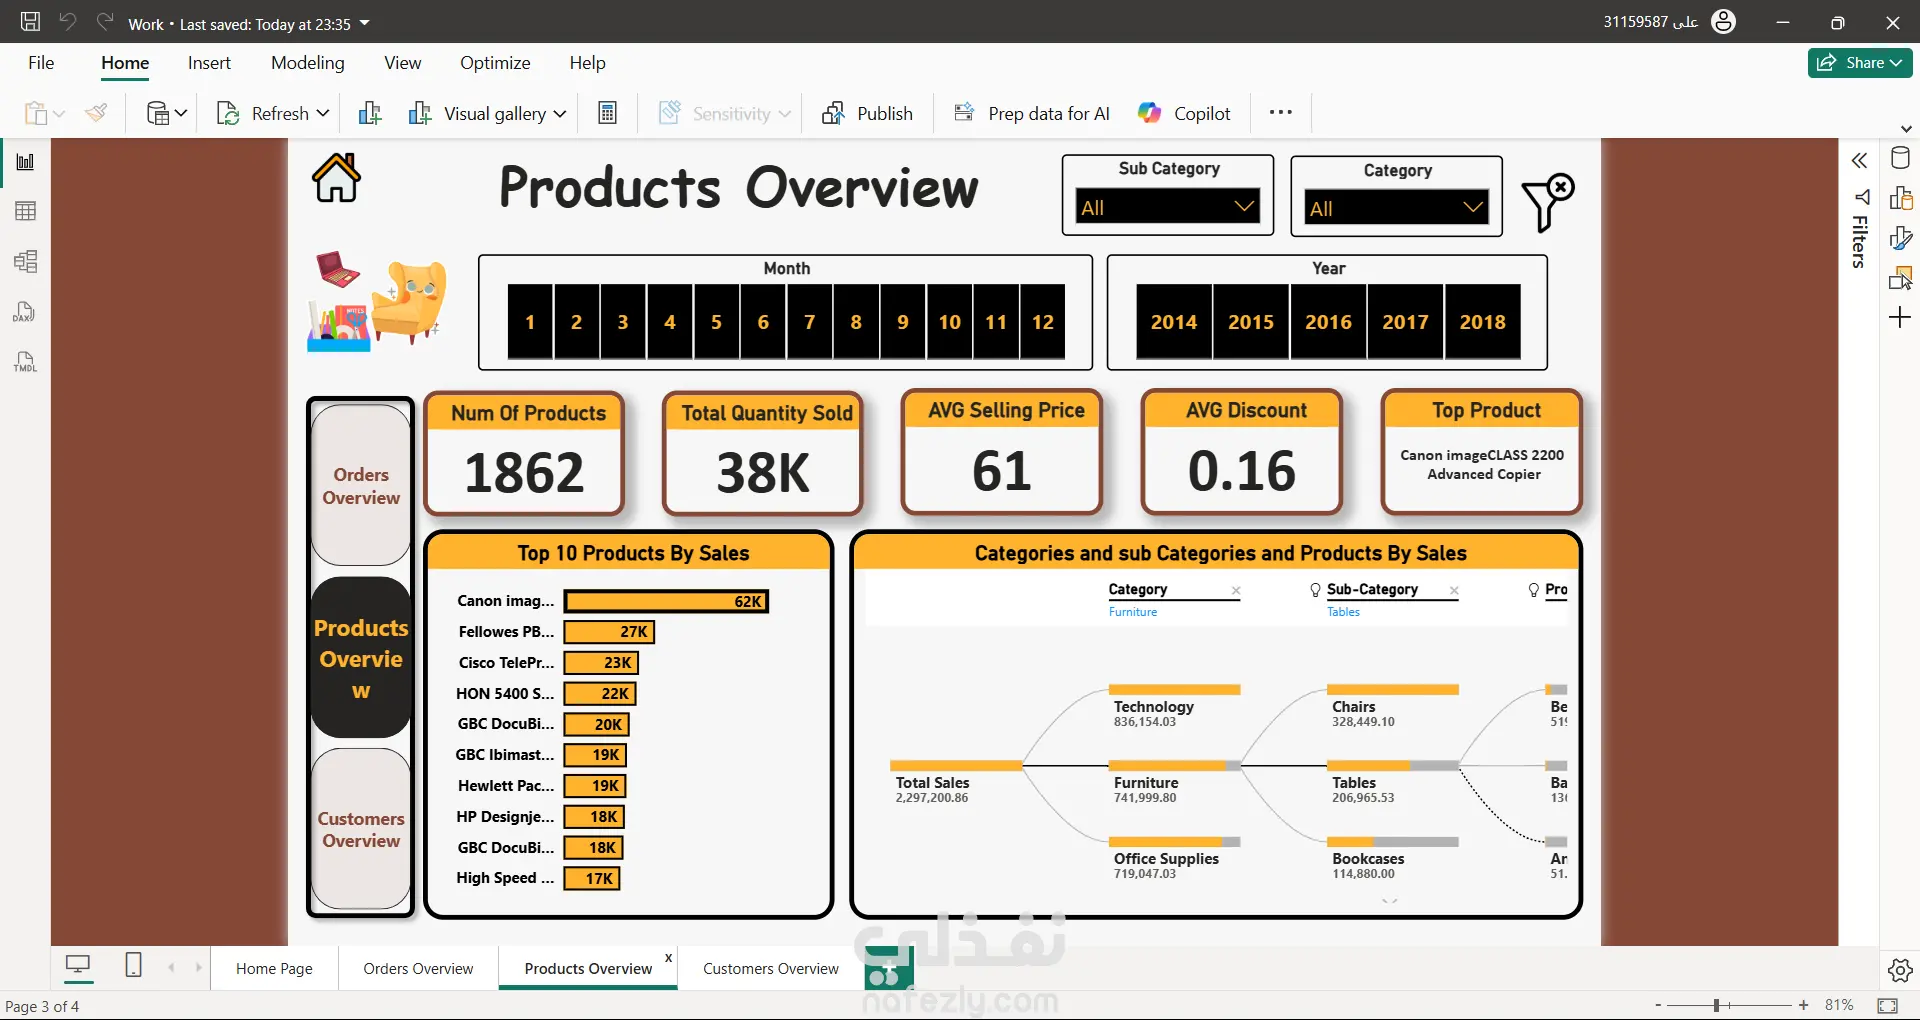
Task: Expand the Category slicer dropdown
Action: (1396, 208)
